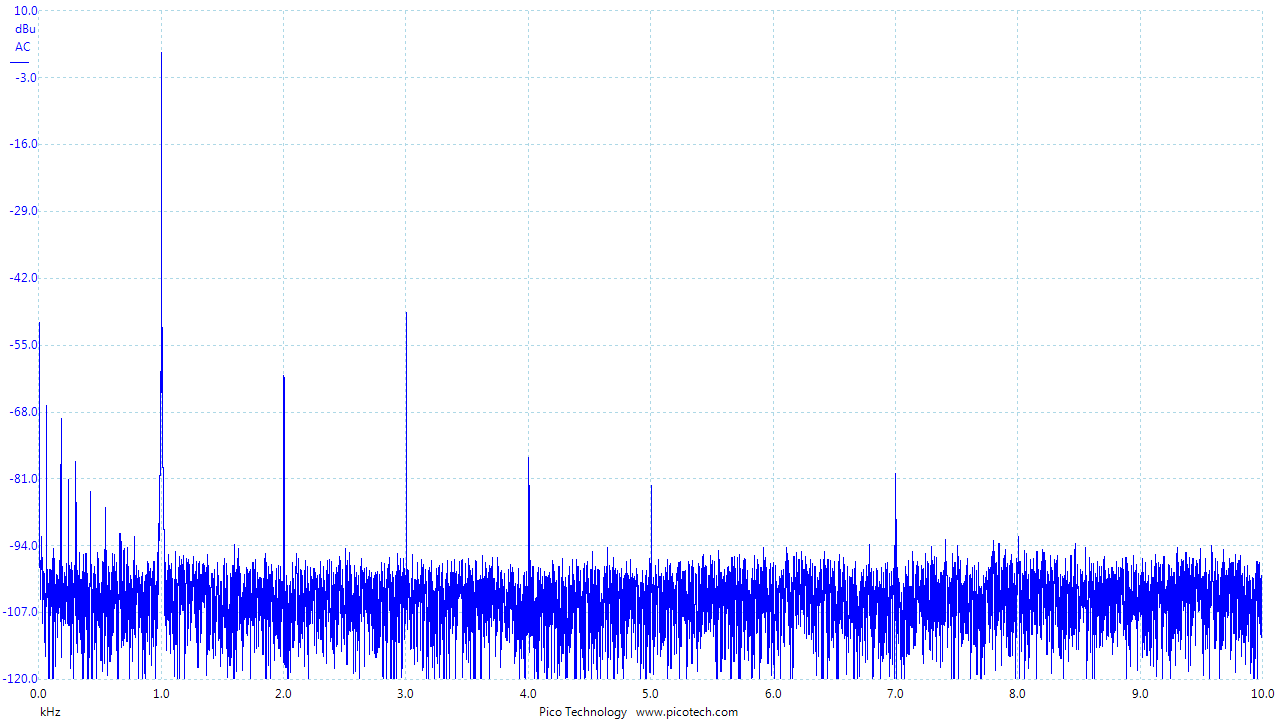Click the -120.0 amplitude axis label

pos(22,679)
